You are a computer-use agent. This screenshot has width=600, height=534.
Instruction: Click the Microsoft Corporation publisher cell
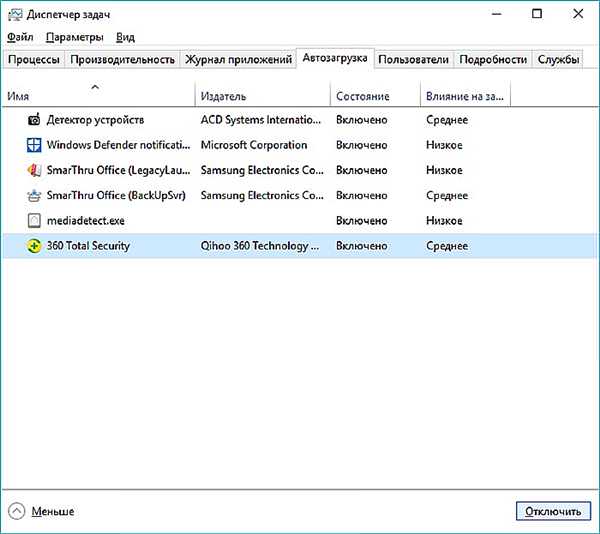(254, 145)
